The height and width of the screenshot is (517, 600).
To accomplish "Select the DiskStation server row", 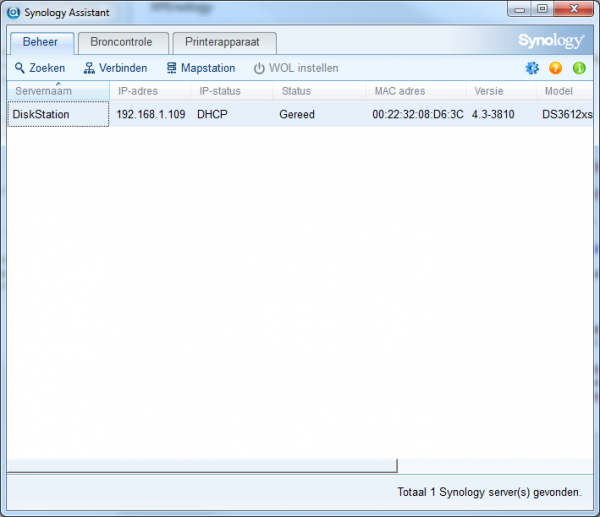I will (300, 114).
